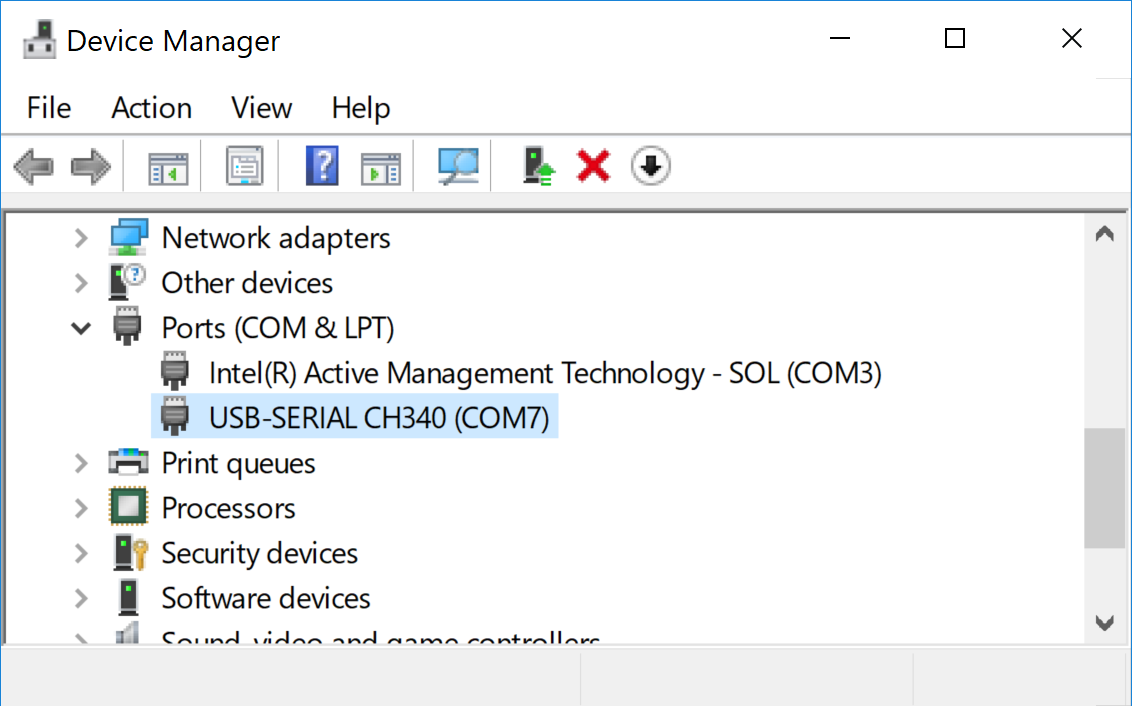This screenshot has height=706, width=1132.
Task: Click the scrollbar down arrow
Action: tap(1104, 622)
